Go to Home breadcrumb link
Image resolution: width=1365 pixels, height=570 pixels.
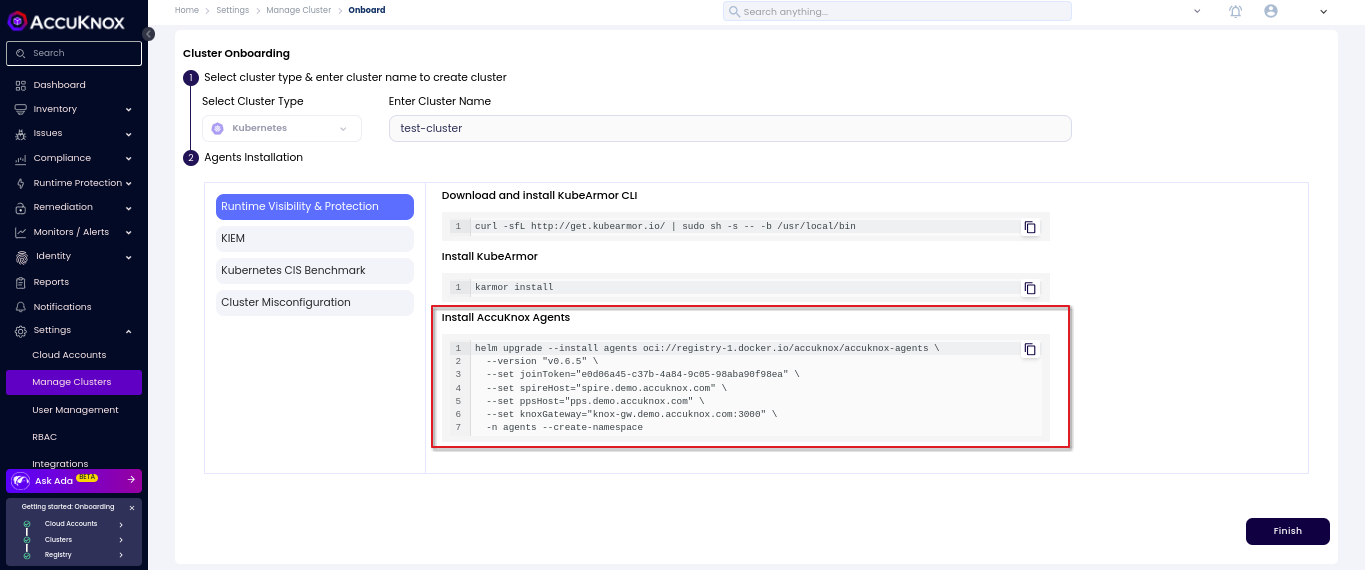(186, 10)
